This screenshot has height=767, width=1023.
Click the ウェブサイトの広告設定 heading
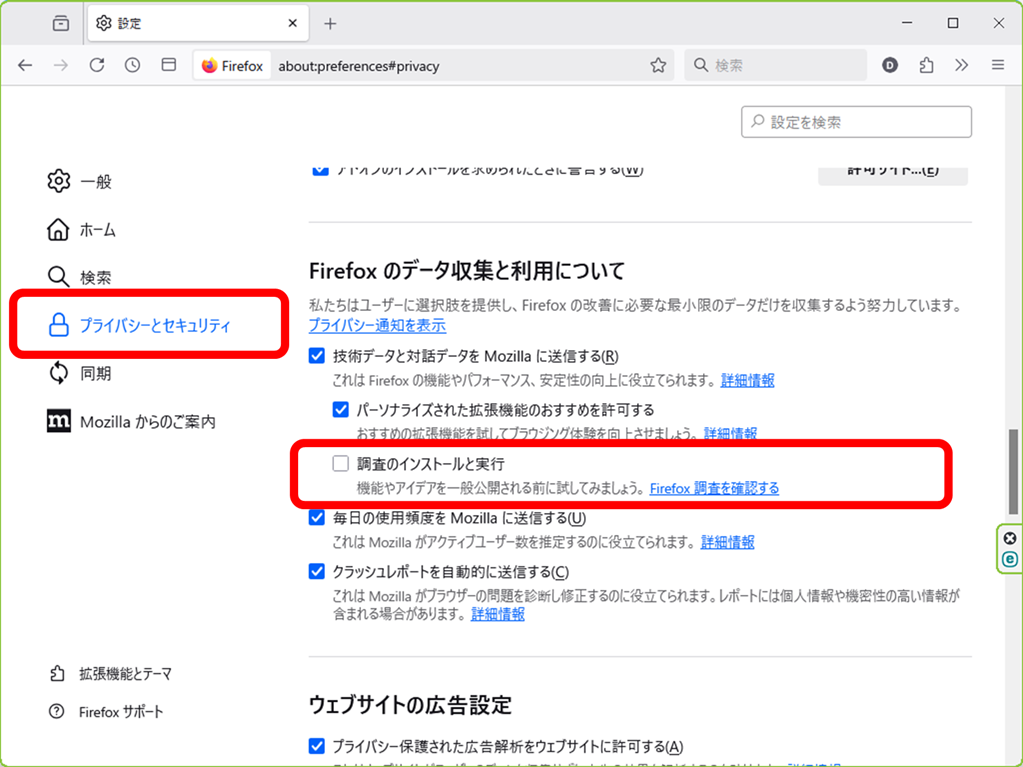tap(410, 705)
